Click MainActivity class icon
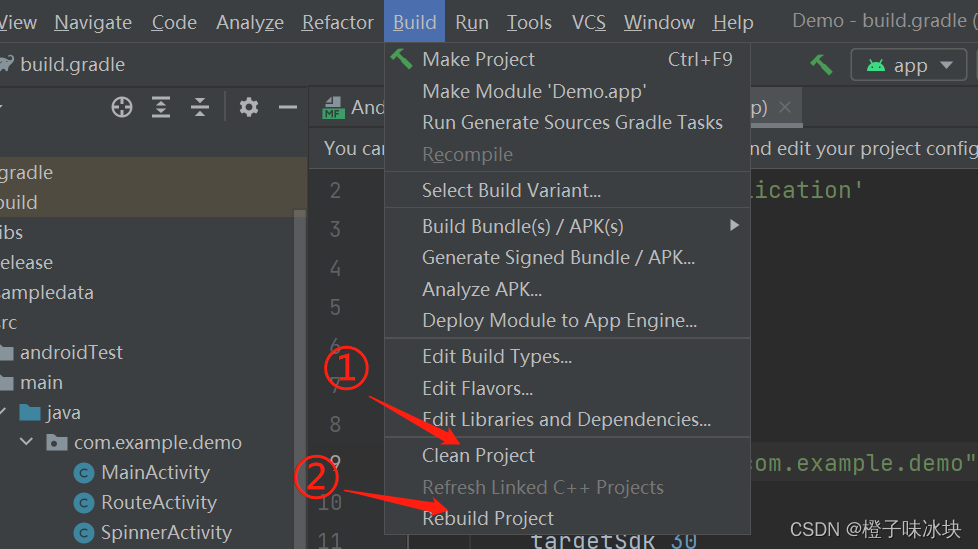 click(84, 473)
